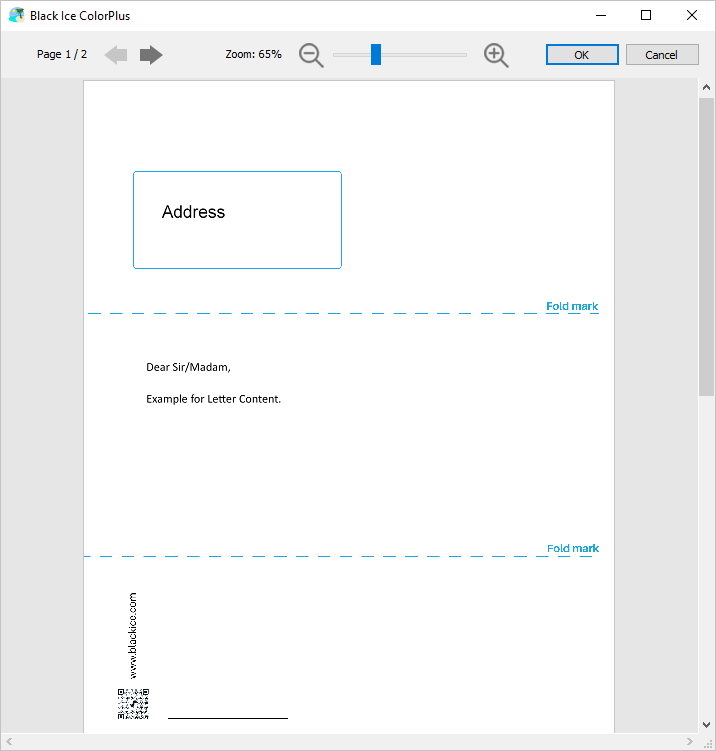Select the Address box on the page
Screen dimensions: 716x751
tap(237, 220)
